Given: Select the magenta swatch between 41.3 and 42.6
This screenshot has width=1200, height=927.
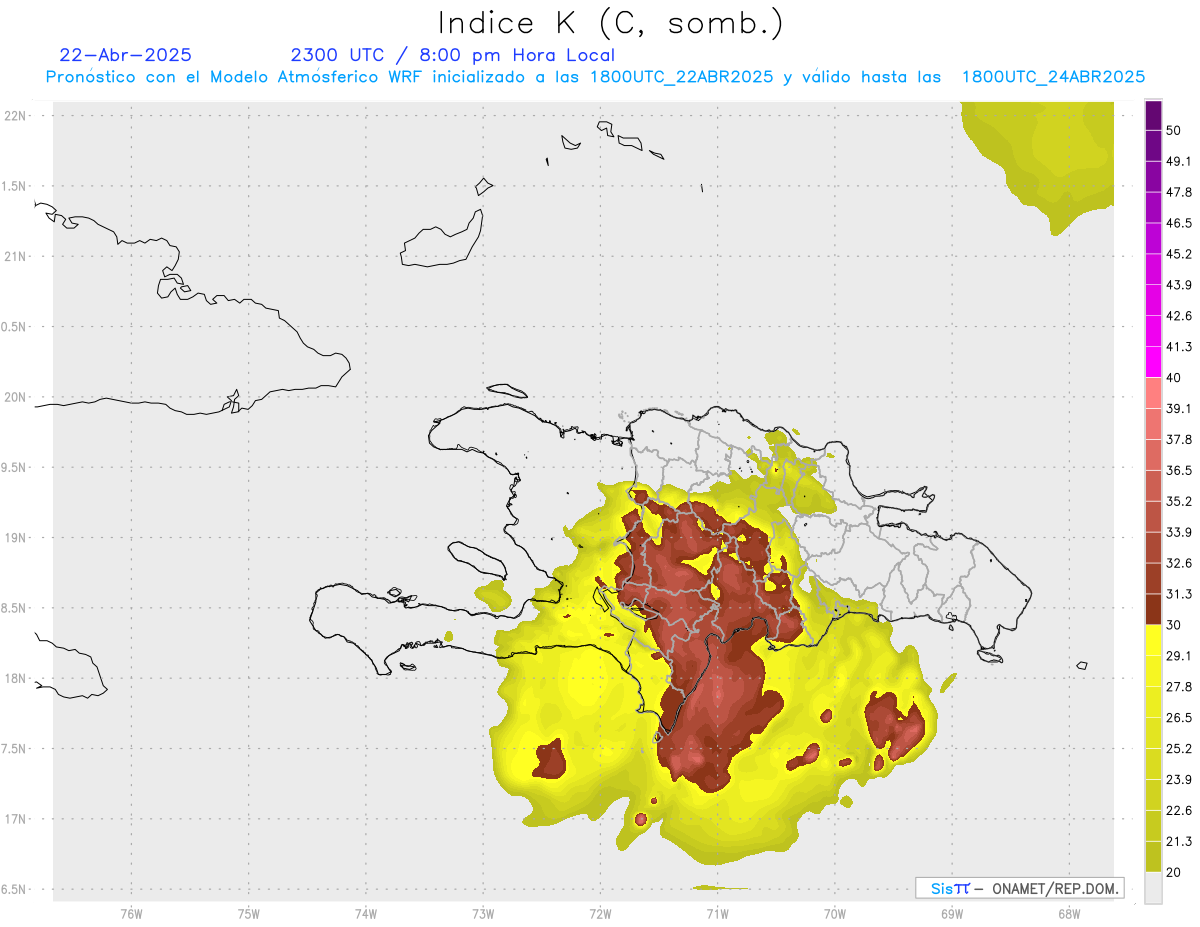Looking at the screenshot, I should coord(1153,331).
